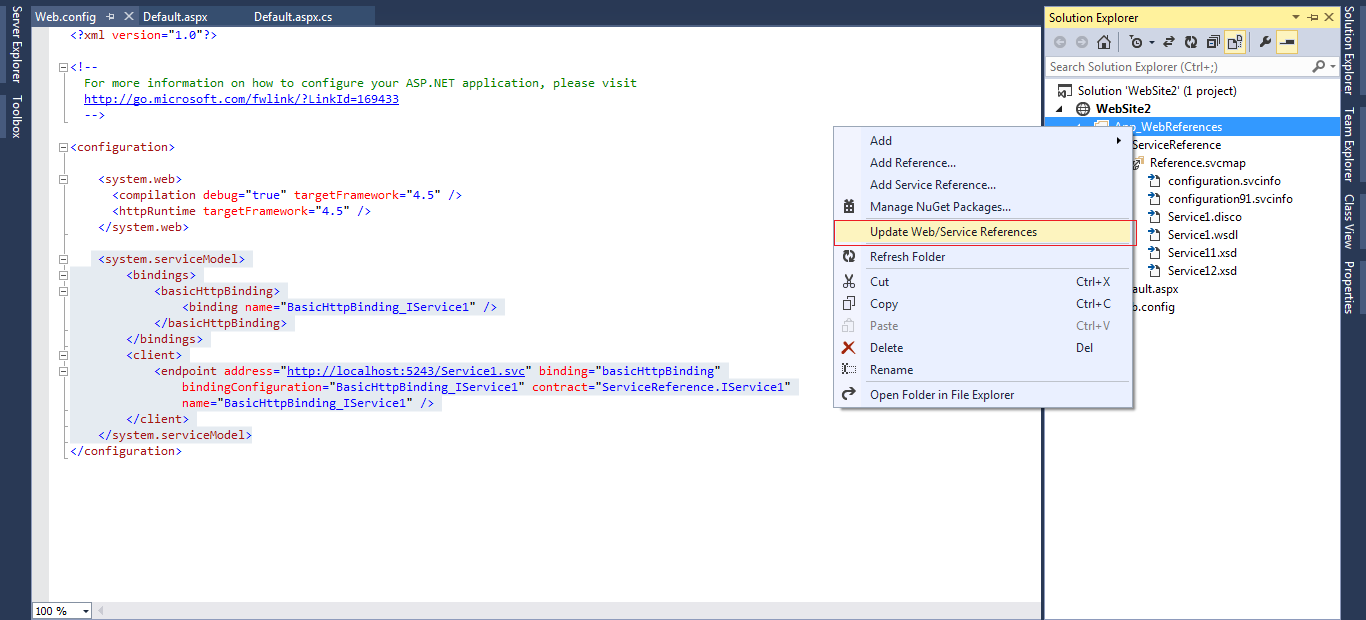Switch to the Default.aspx.cs tab
This screenshot has width=1366, height=620.
click(295, 15)
